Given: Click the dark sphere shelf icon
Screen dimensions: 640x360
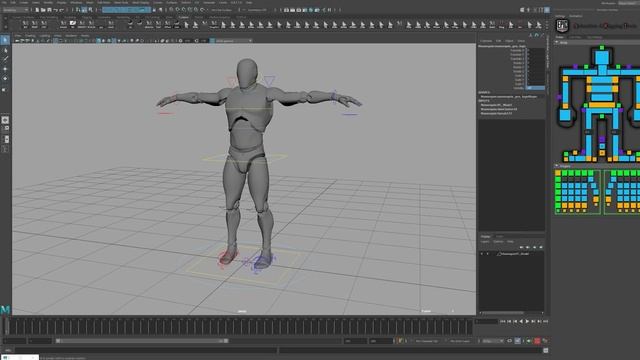Looking at the screenshot, I should (x=130, y=24).
